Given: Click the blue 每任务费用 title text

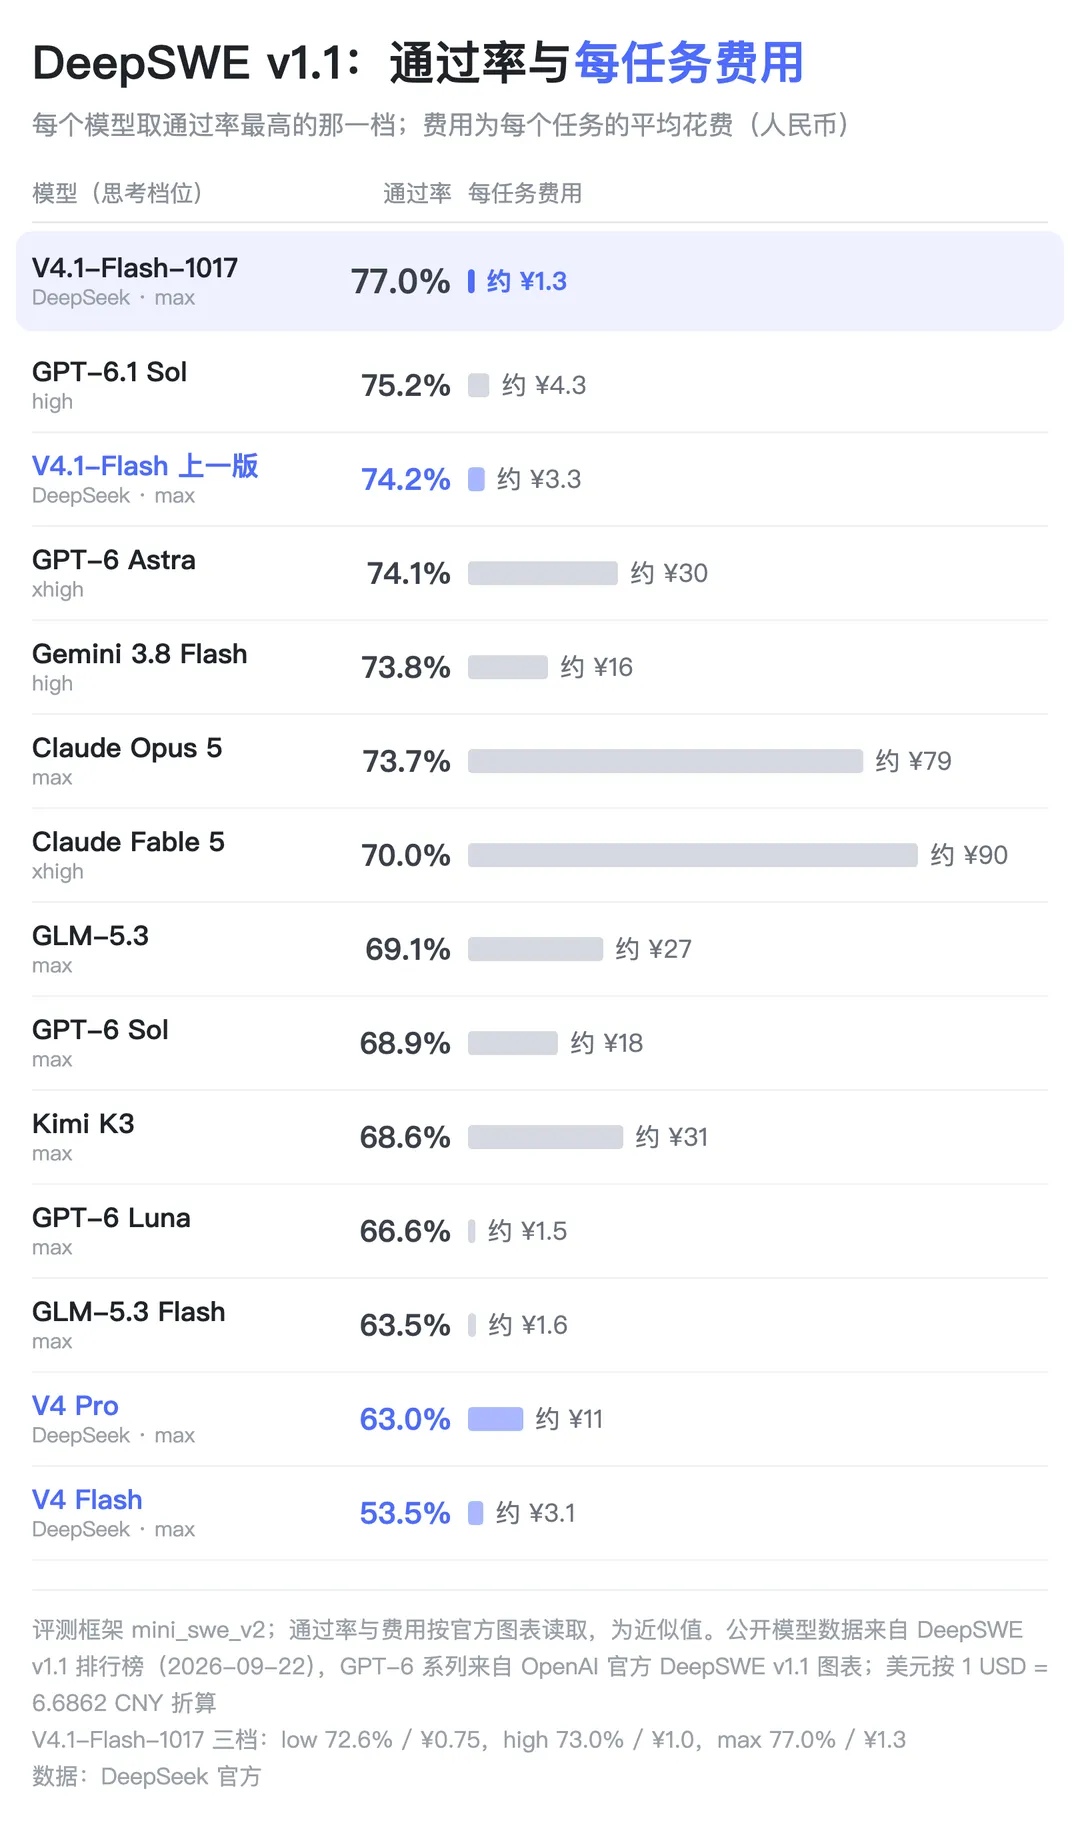Looking at the screenshot, I should tap(689, 63).
